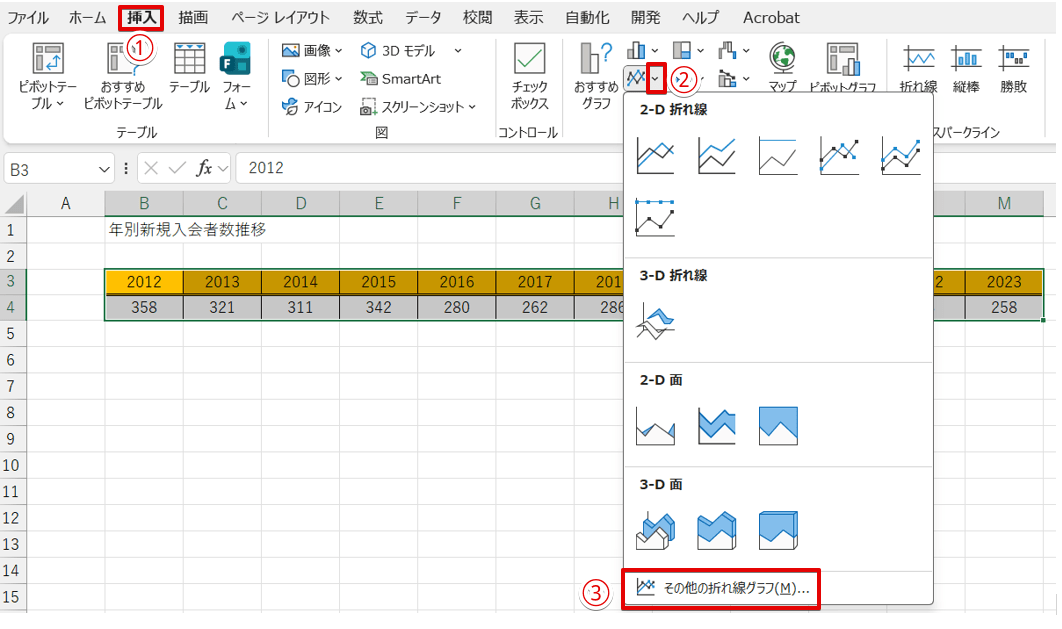Select the first 2-D line chart type

coord(655,155)
